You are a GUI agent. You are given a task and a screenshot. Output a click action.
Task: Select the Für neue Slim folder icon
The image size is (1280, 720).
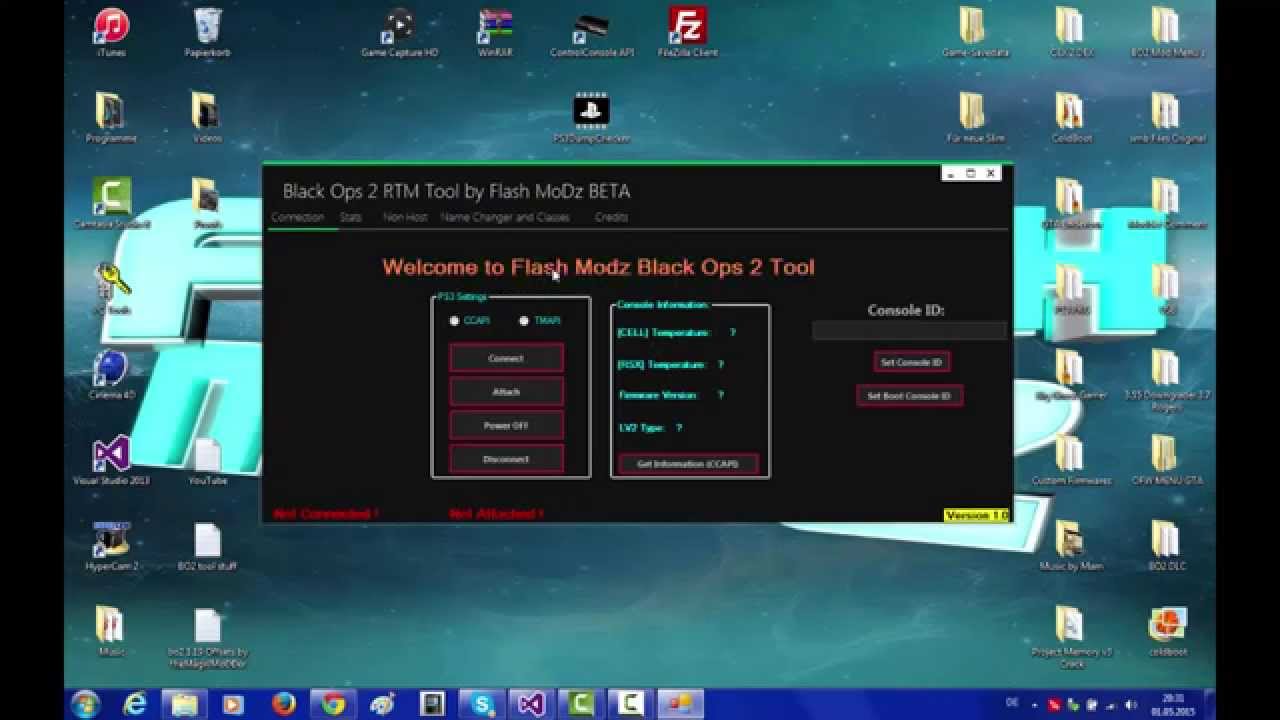(973, 119)
